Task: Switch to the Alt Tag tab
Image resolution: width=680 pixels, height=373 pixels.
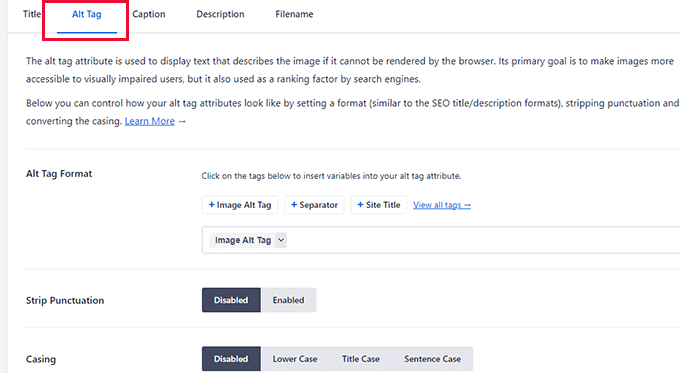Action: pyautogui.click(x=87, y=14)
